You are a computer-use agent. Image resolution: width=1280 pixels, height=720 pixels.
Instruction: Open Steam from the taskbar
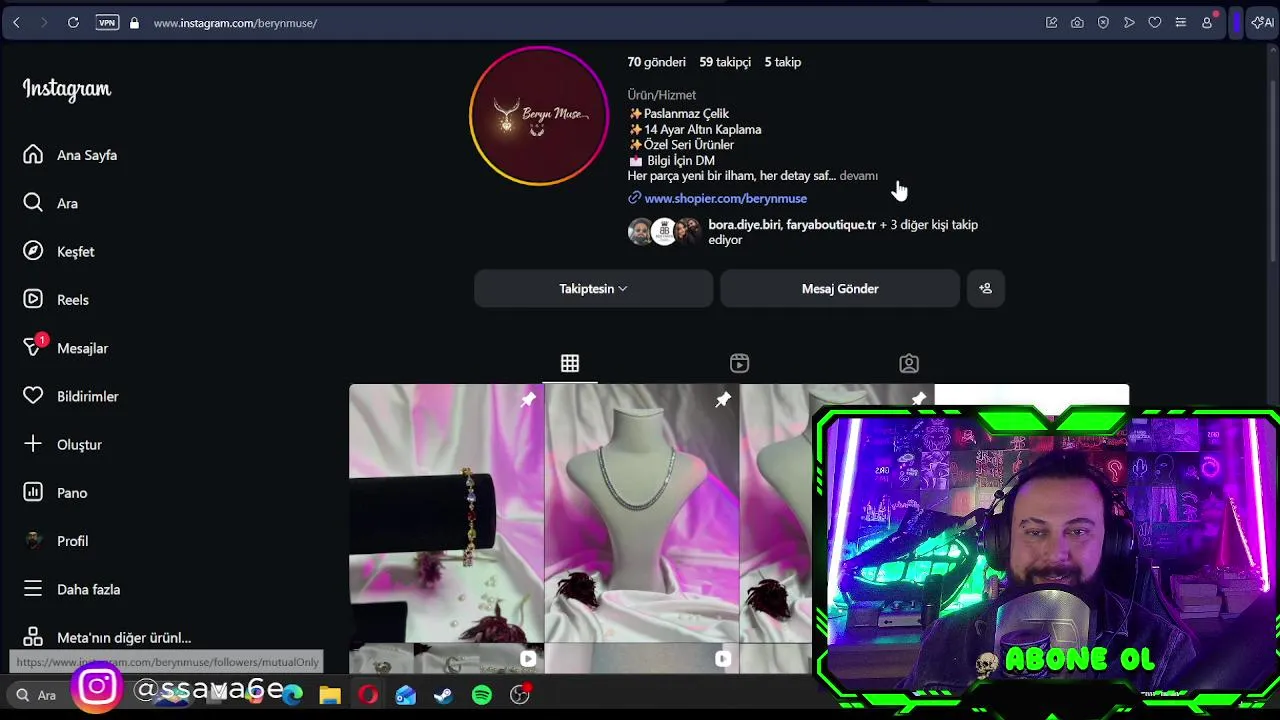pos(444,695)
